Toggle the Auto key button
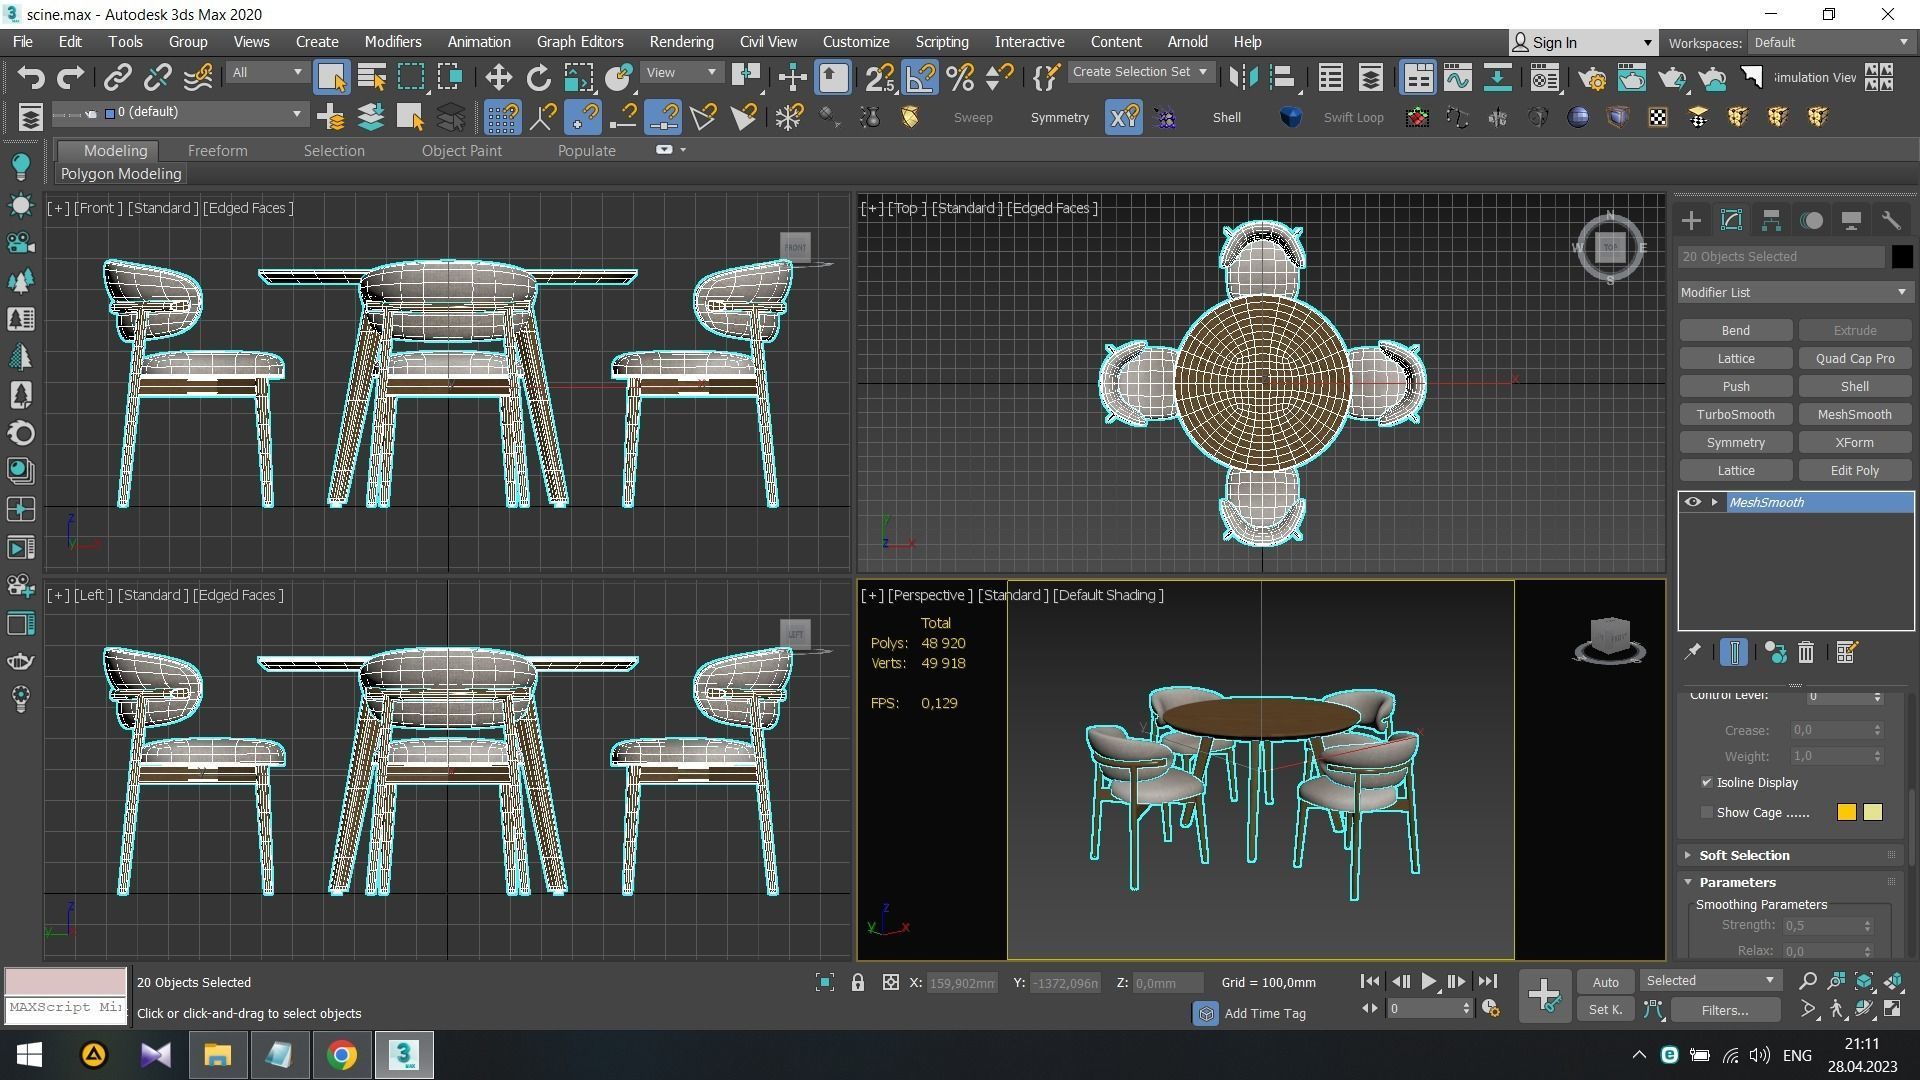The width and height of the screenshot is (1920, 1080). (x=1605, y=983)
